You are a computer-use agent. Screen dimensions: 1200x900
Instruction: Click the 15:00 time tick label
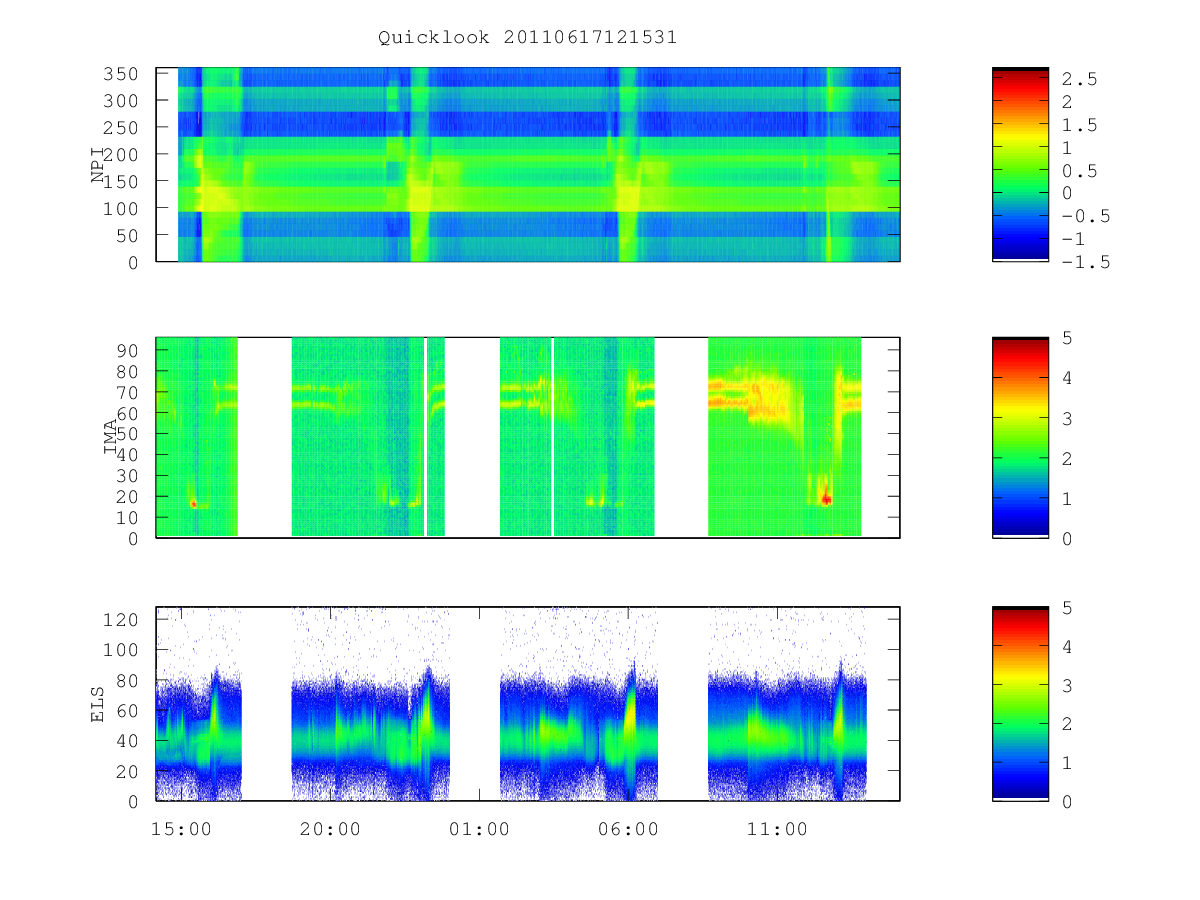click(181, 829)
